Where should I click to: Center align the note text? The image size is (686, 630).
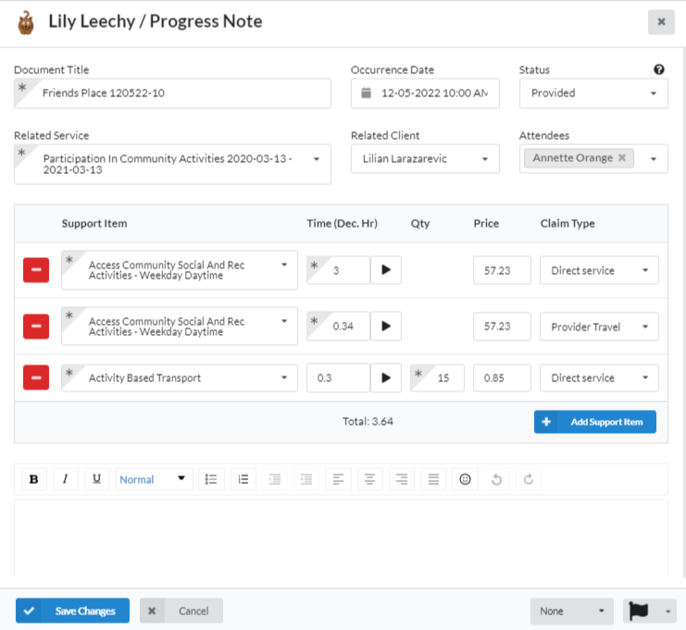click(370, 479)
